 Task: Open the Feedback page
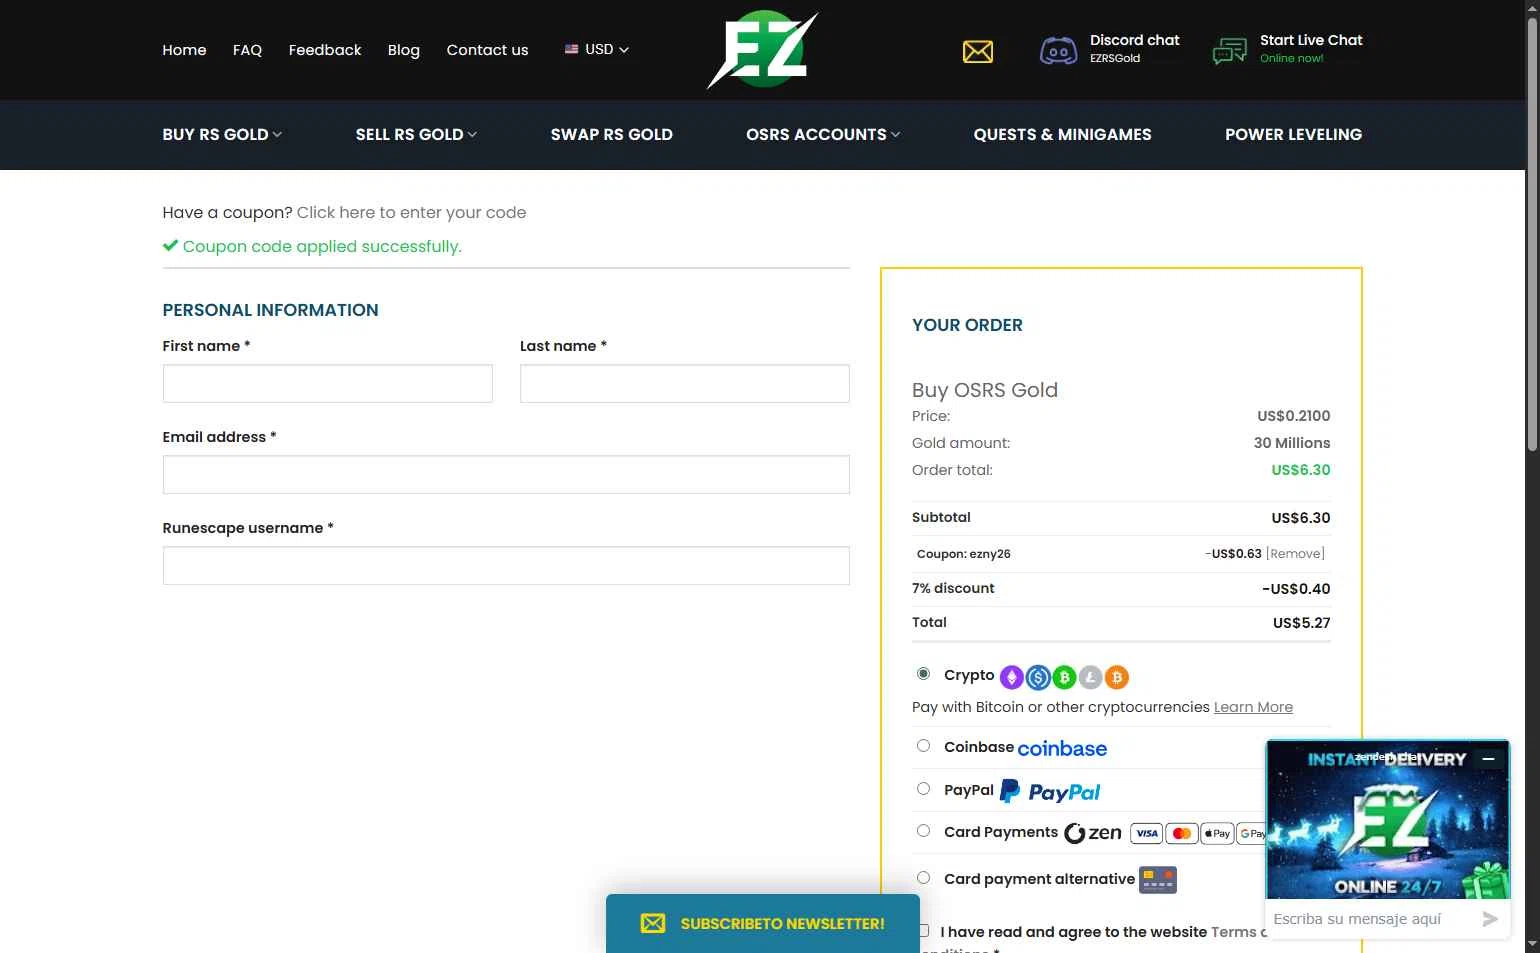[x=325, y=50]
